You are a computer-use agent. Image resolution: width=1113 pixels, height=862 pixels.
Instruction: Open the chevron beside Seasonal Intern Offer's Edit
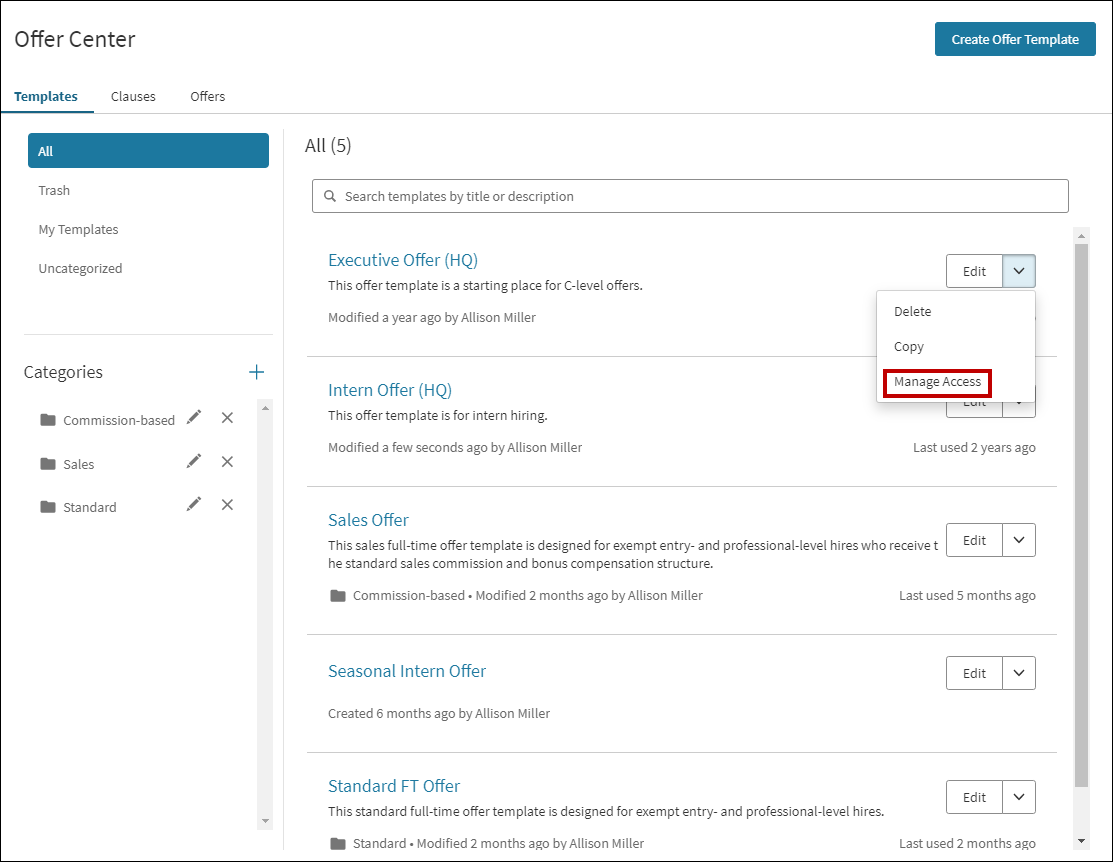1018,672
